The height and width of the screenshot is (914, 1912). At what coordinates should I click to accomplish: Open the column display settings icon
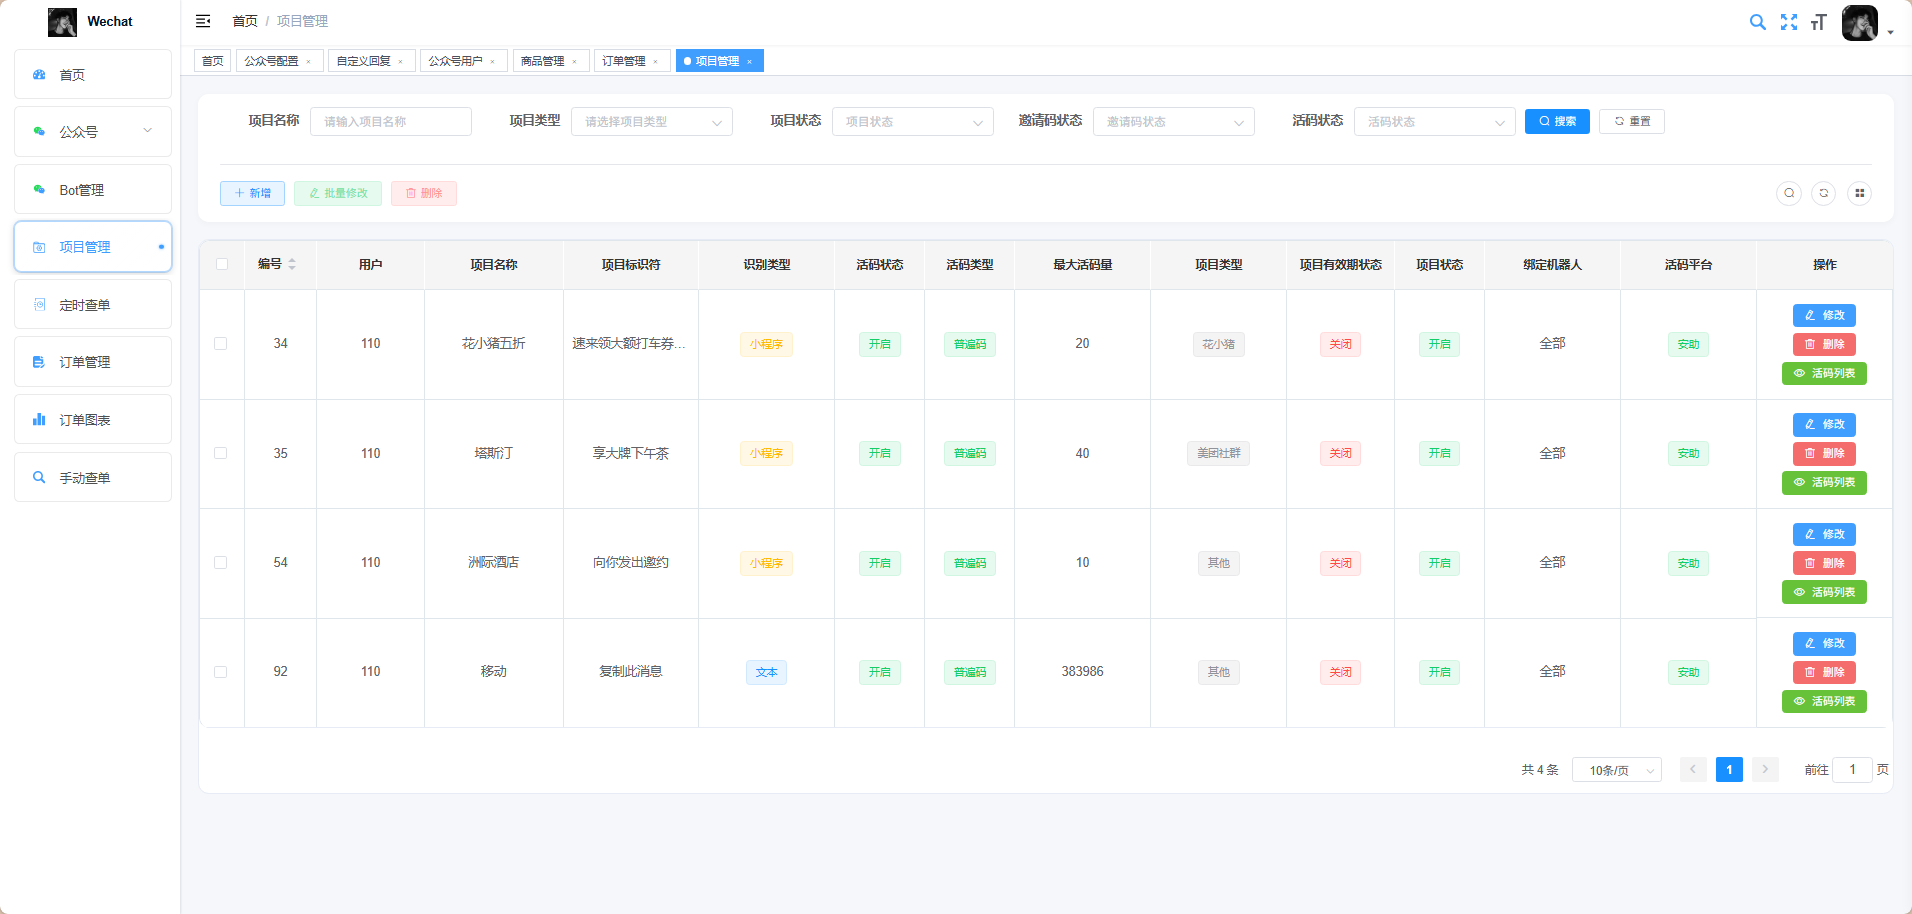(1859, 193)
